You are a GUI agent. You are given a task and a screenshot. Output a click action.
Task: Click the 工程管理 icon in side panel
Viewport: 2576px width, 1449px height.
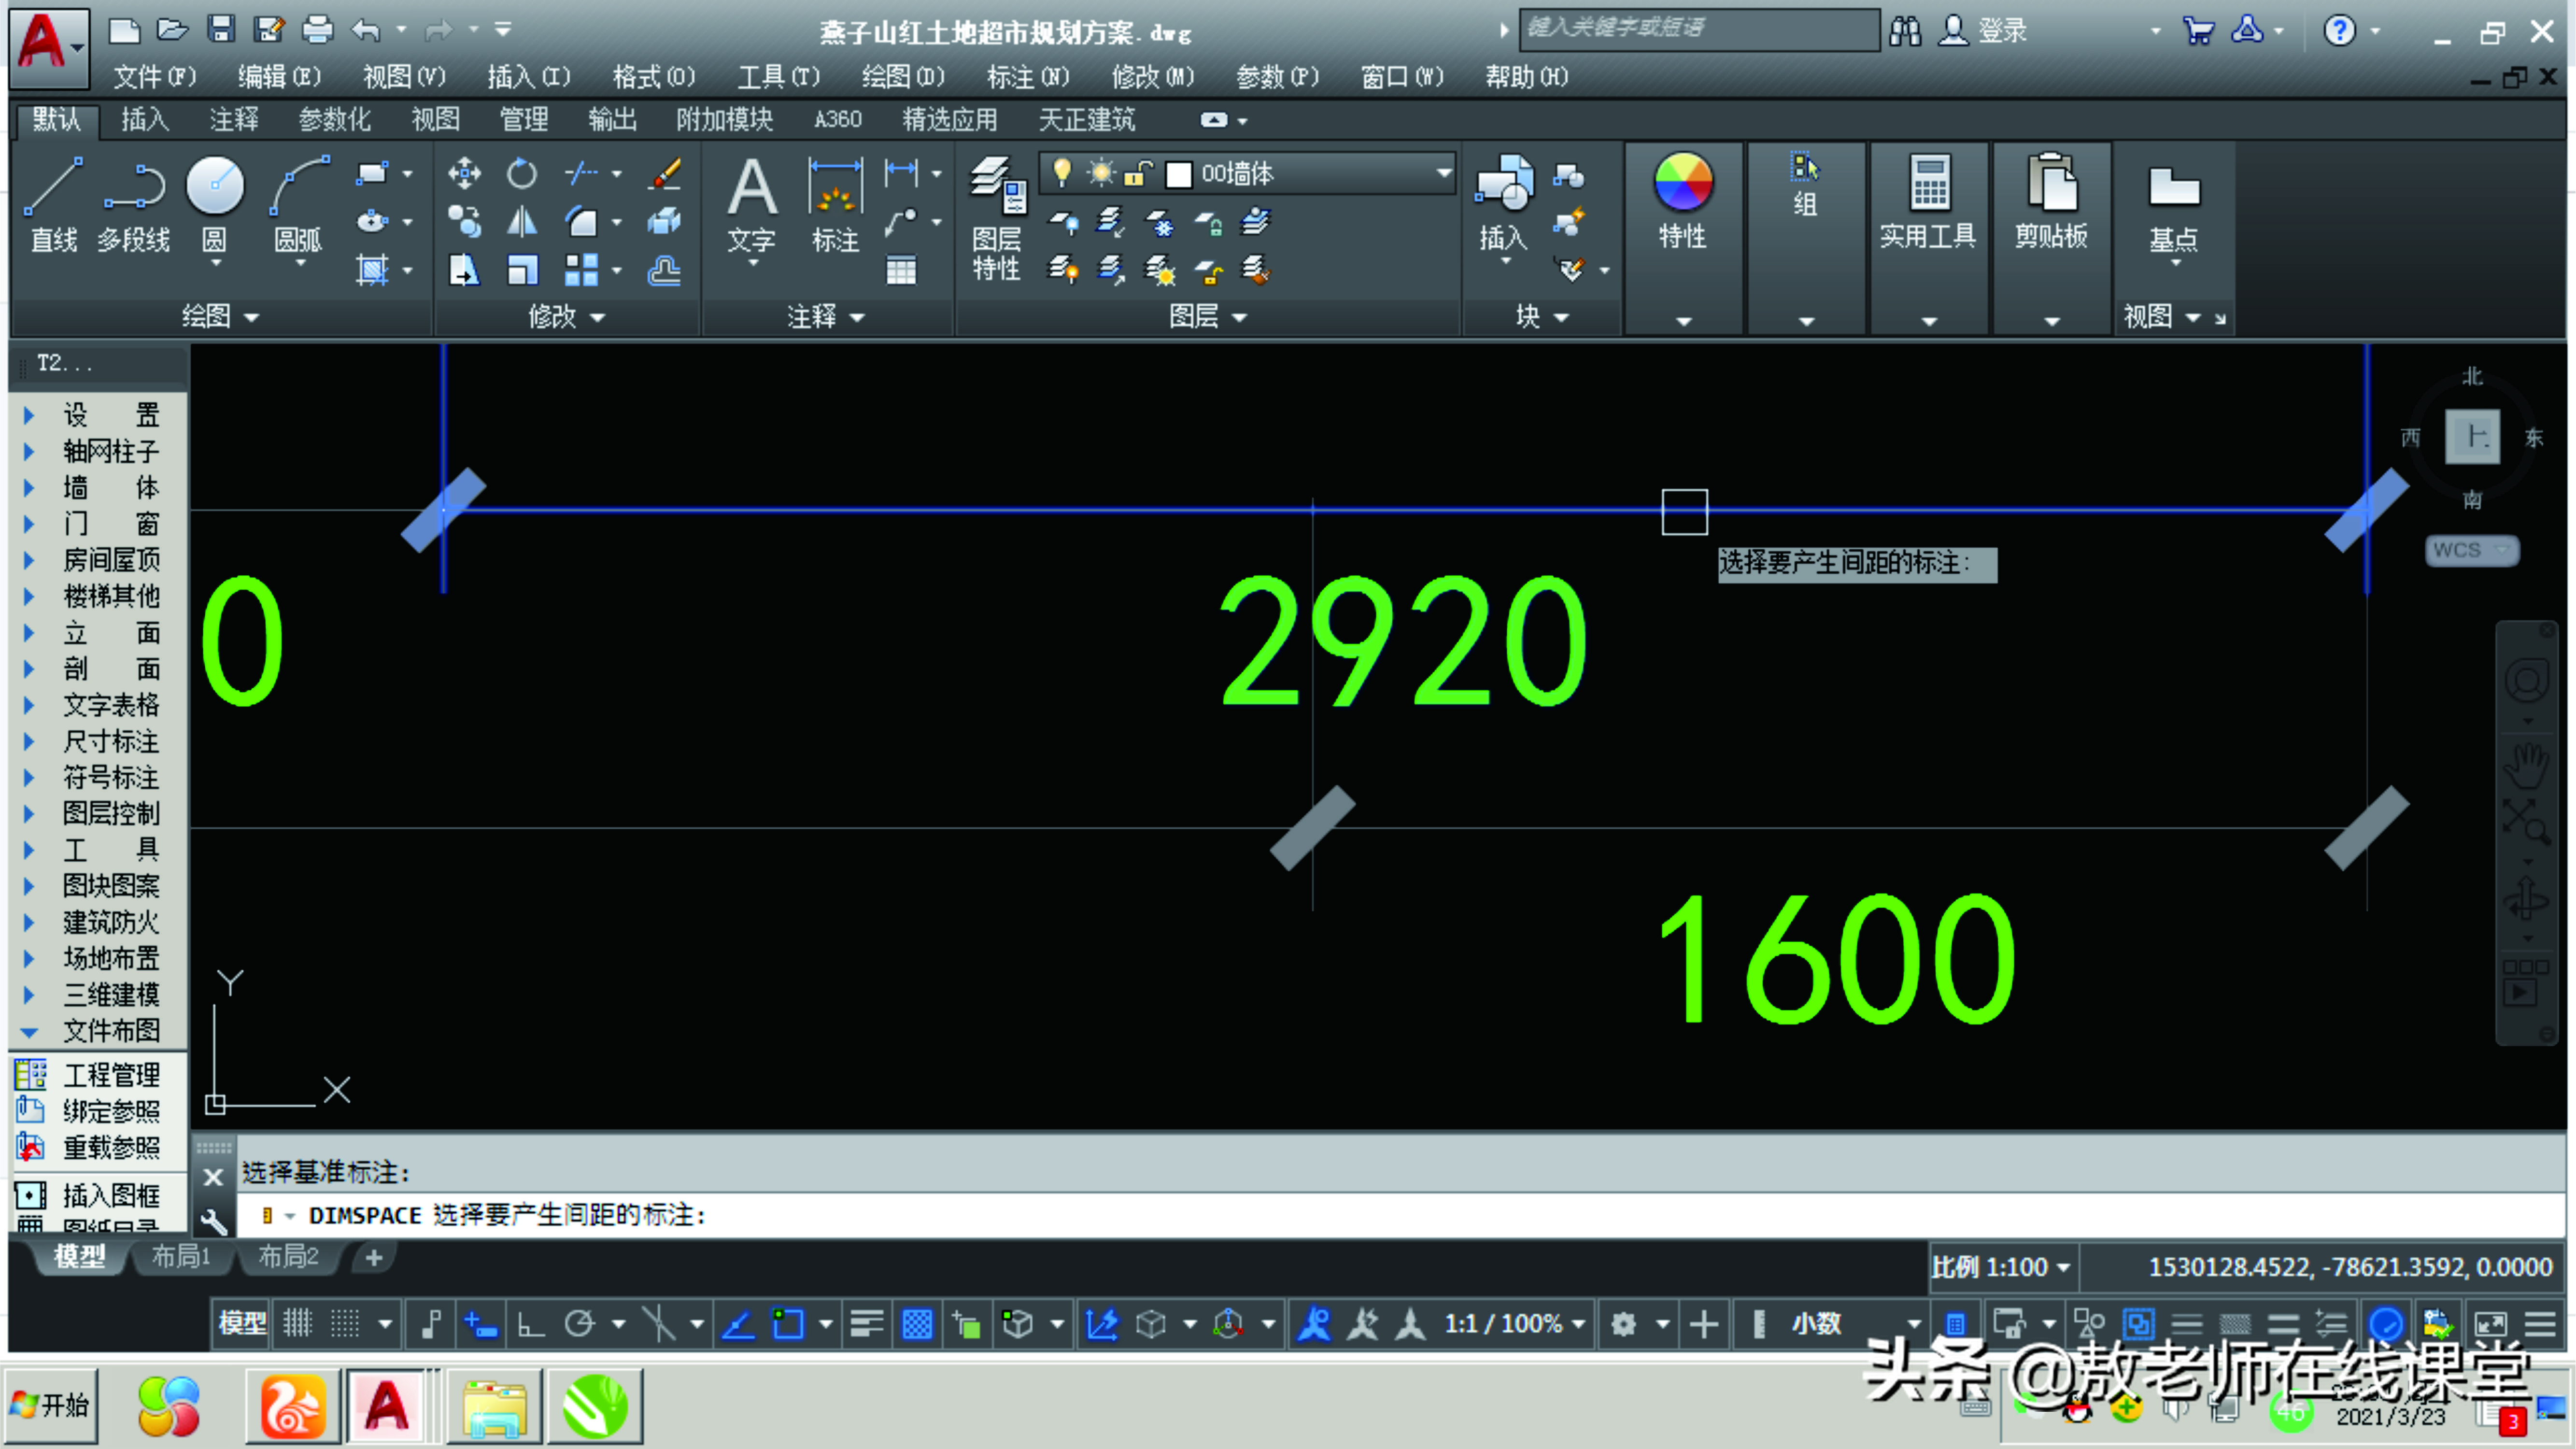click(x=30, y=1075)
